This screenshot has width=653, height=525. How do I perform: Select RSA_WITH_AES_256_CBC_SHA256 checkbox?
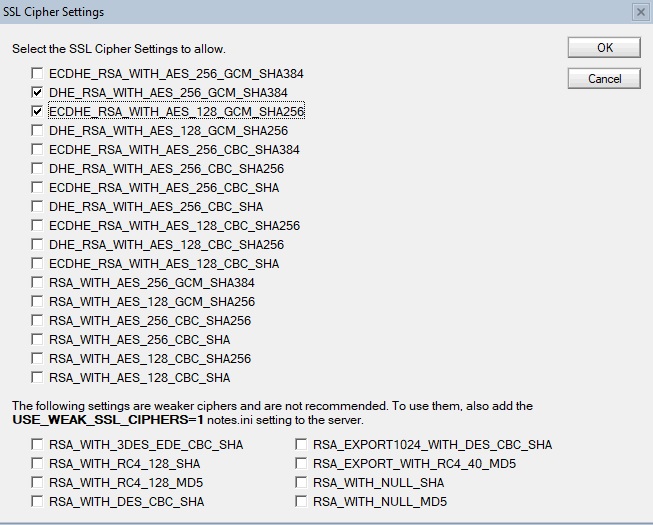(x=37, y=320)
